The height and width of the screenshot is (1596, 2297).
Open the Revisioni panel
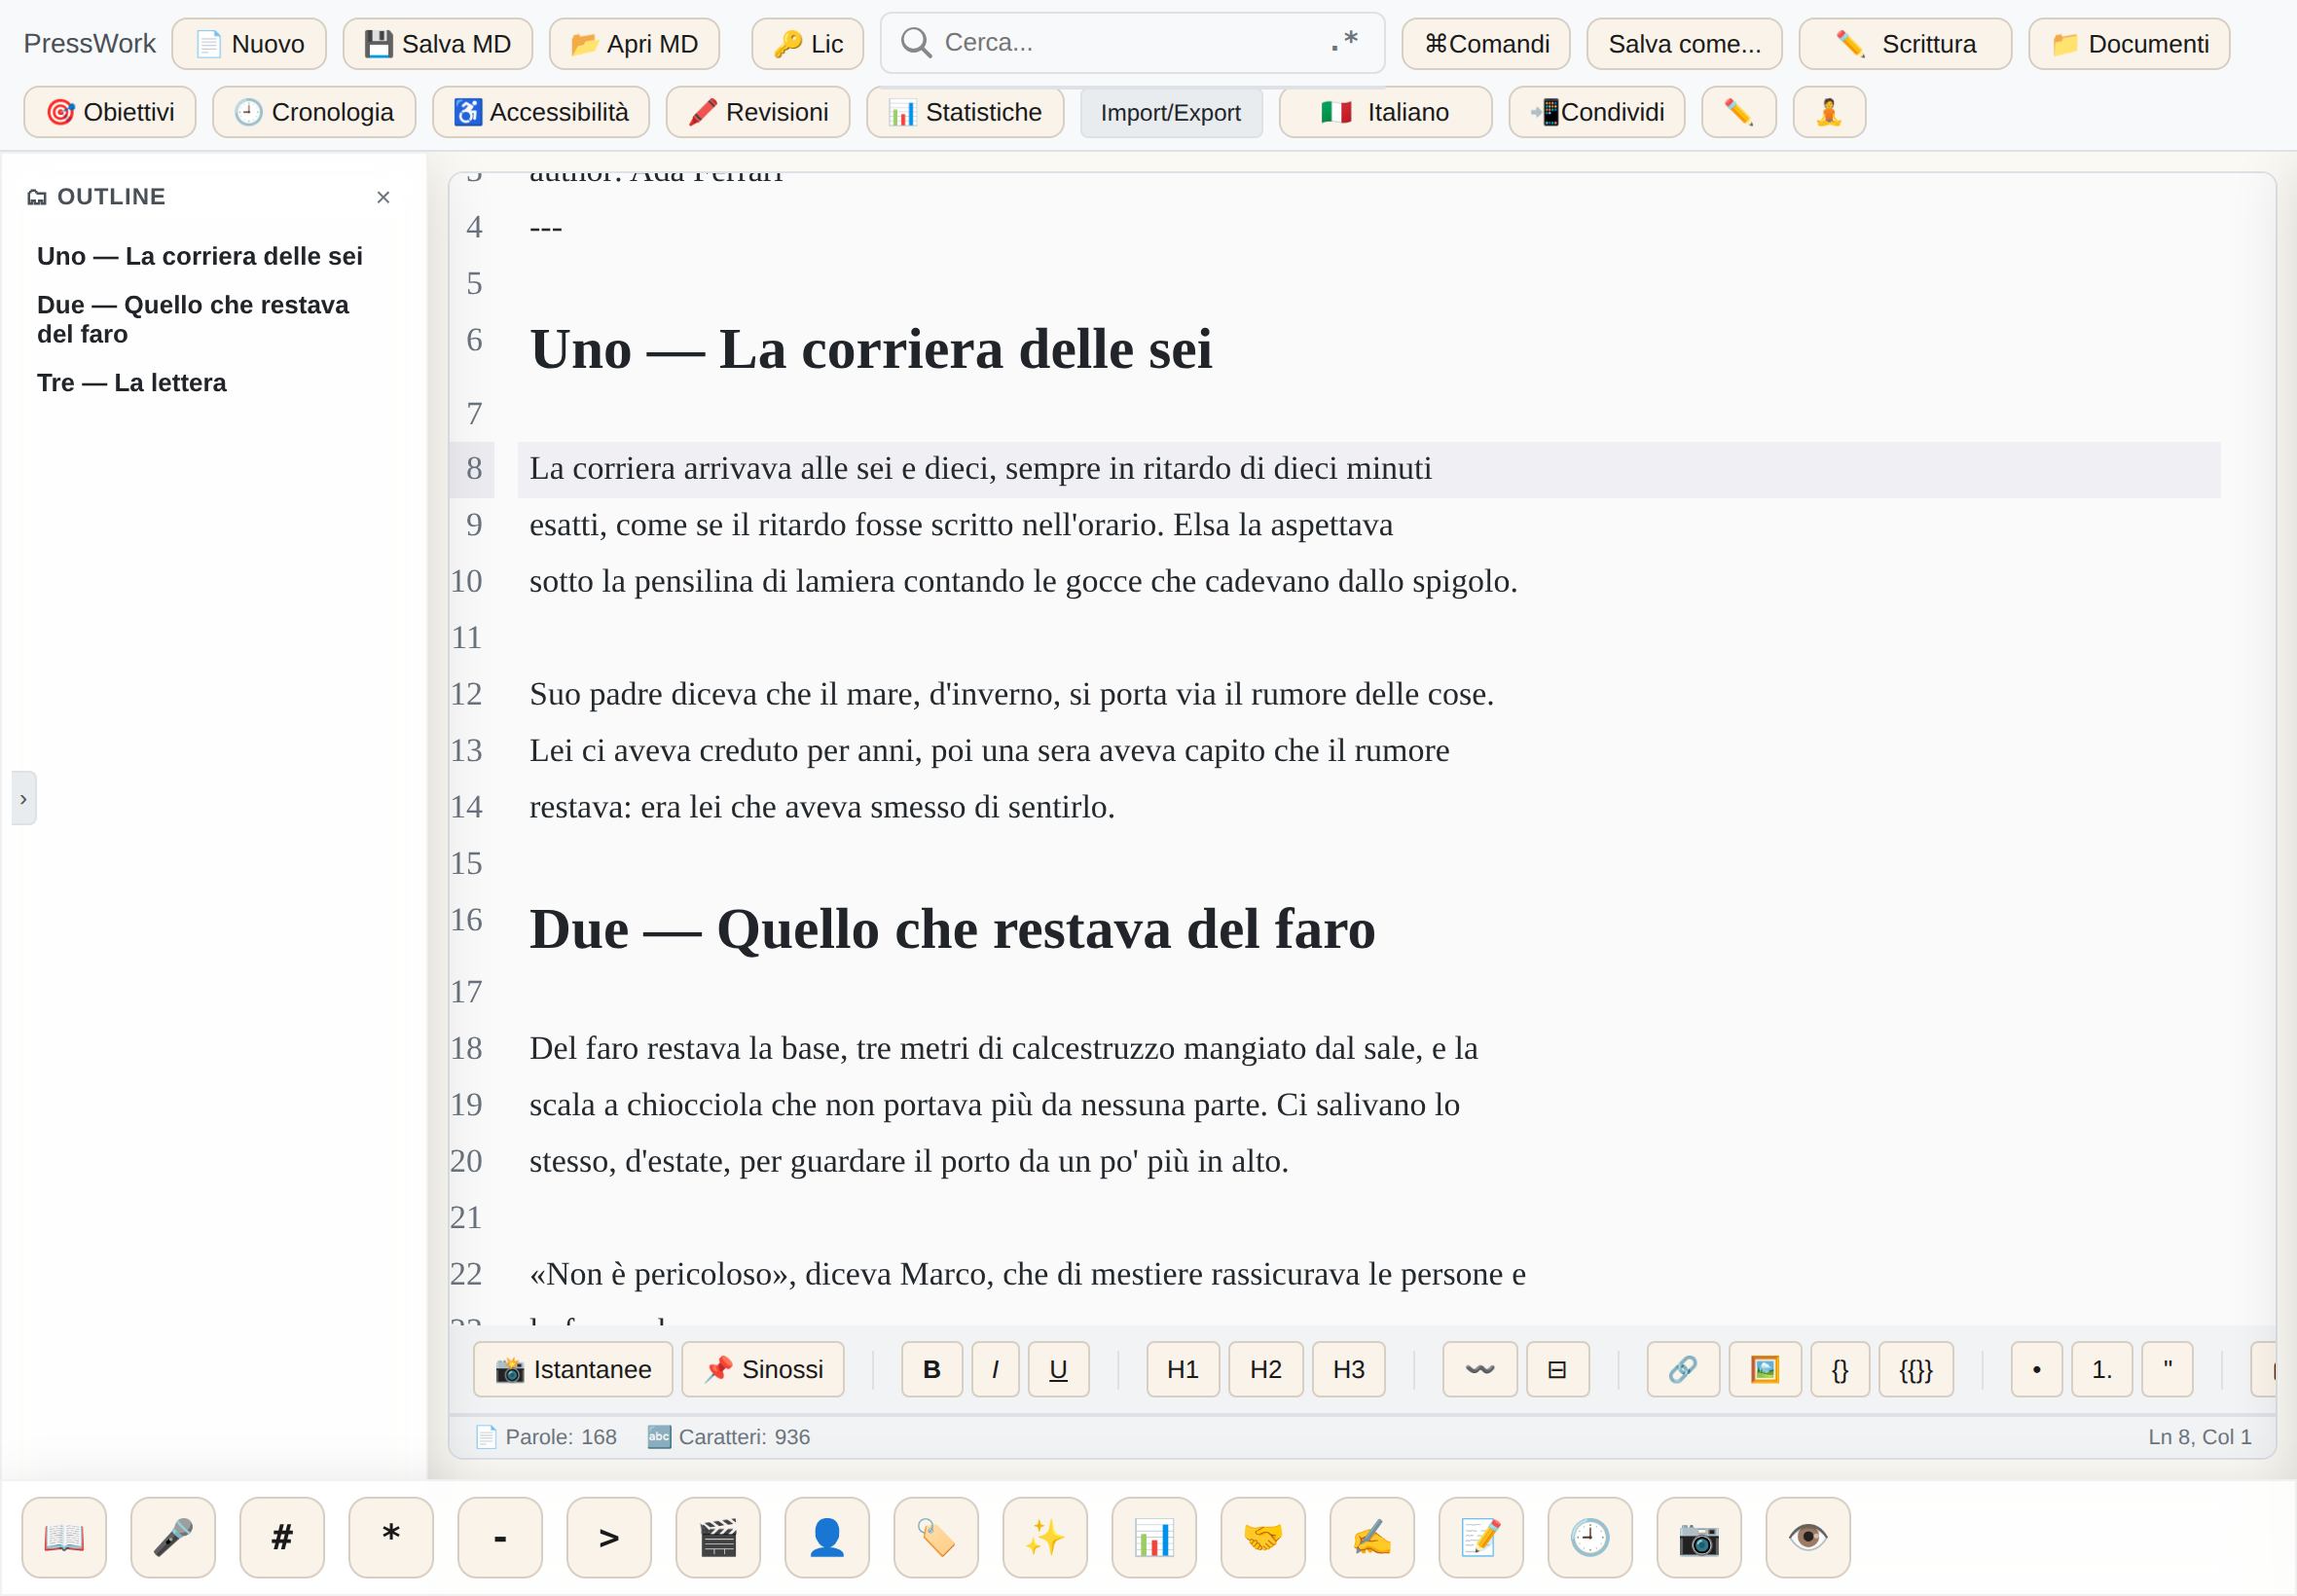[x=758, y=112]
